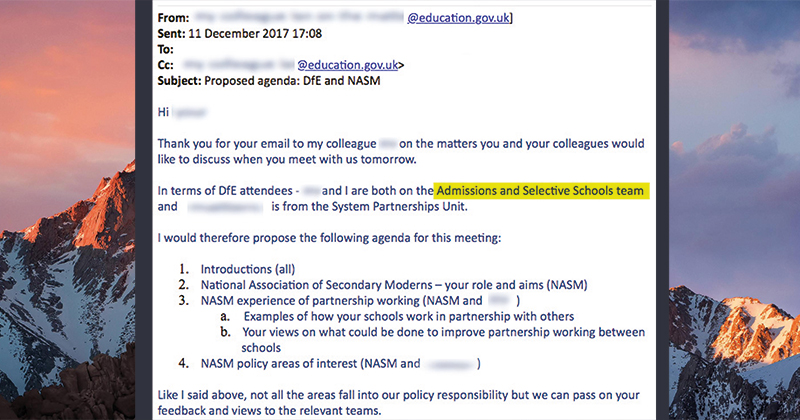The width and height of the screenshot is (800, 420).
Task: Click the 'Subject:' header label
Action: 180,81
